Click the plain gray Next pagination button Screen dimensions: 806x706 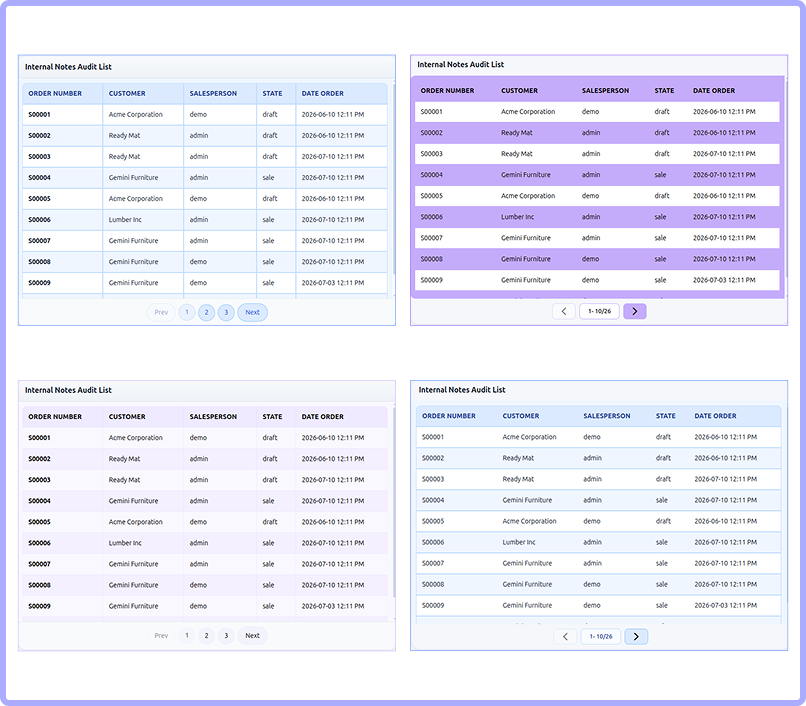252,636
